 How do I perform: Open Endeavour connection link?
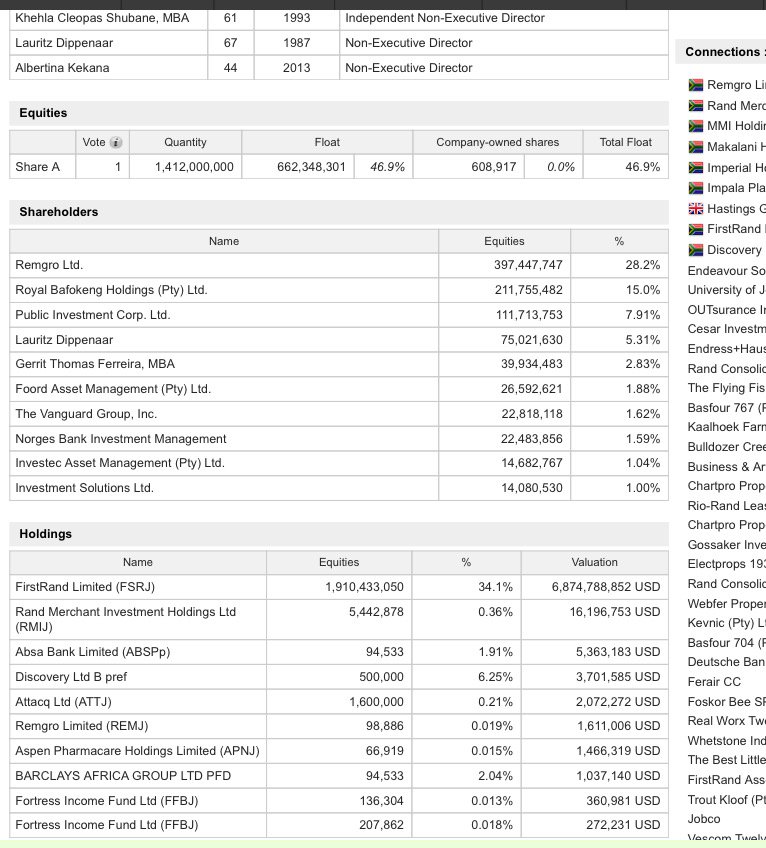[x=727, y=270]
